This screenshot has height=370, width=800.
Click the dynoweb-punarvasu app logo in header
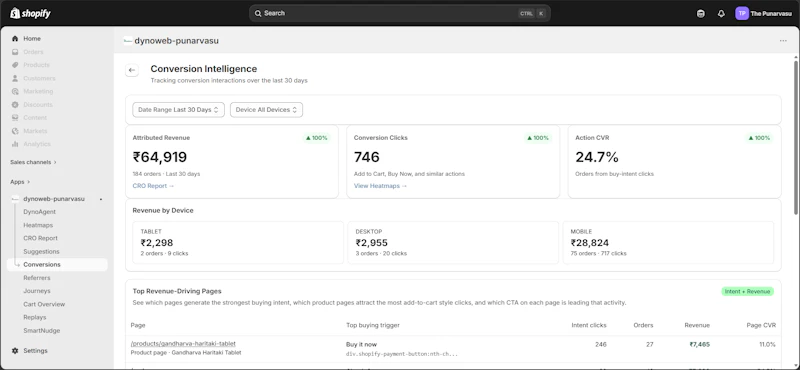pyautogui.click(x=128, y=41)
